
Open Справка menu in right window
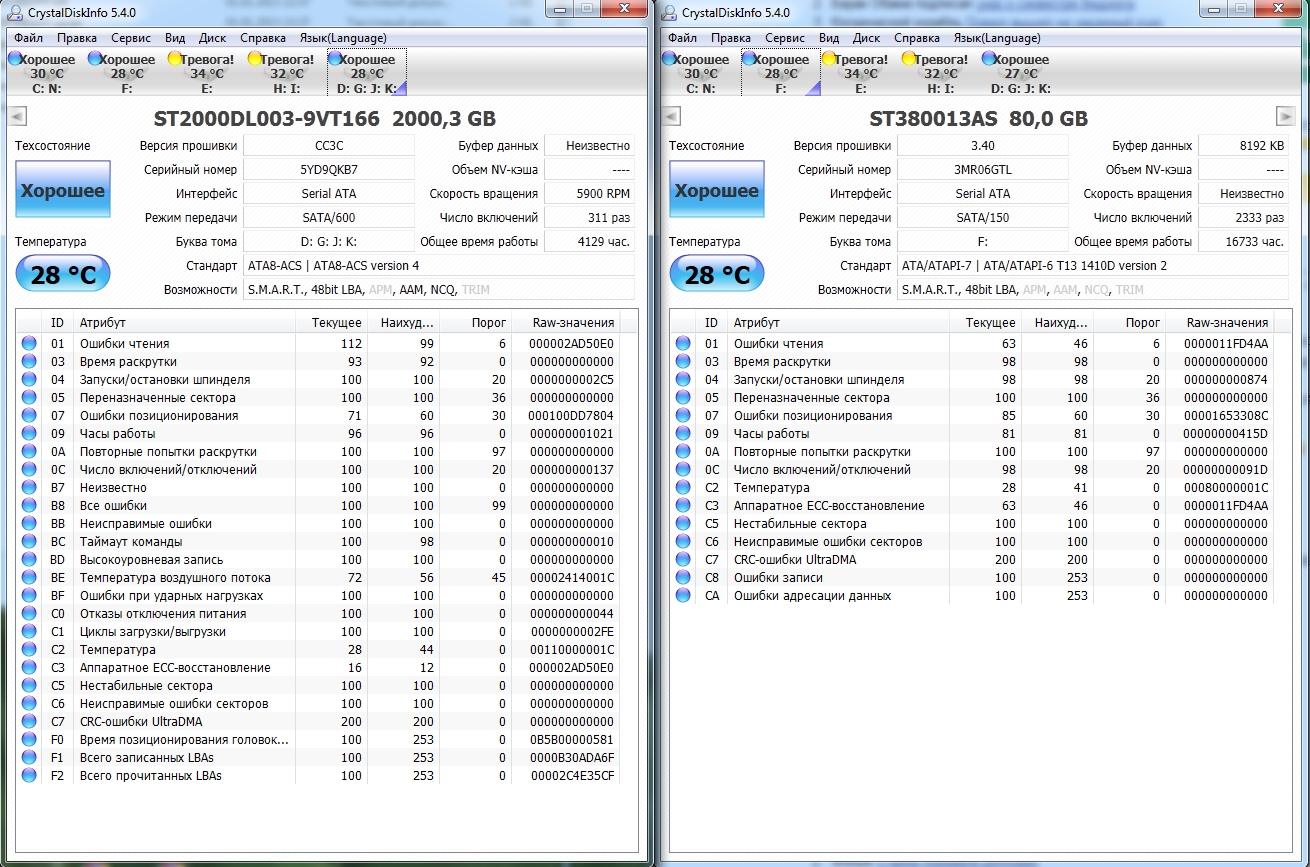point(917,38)
